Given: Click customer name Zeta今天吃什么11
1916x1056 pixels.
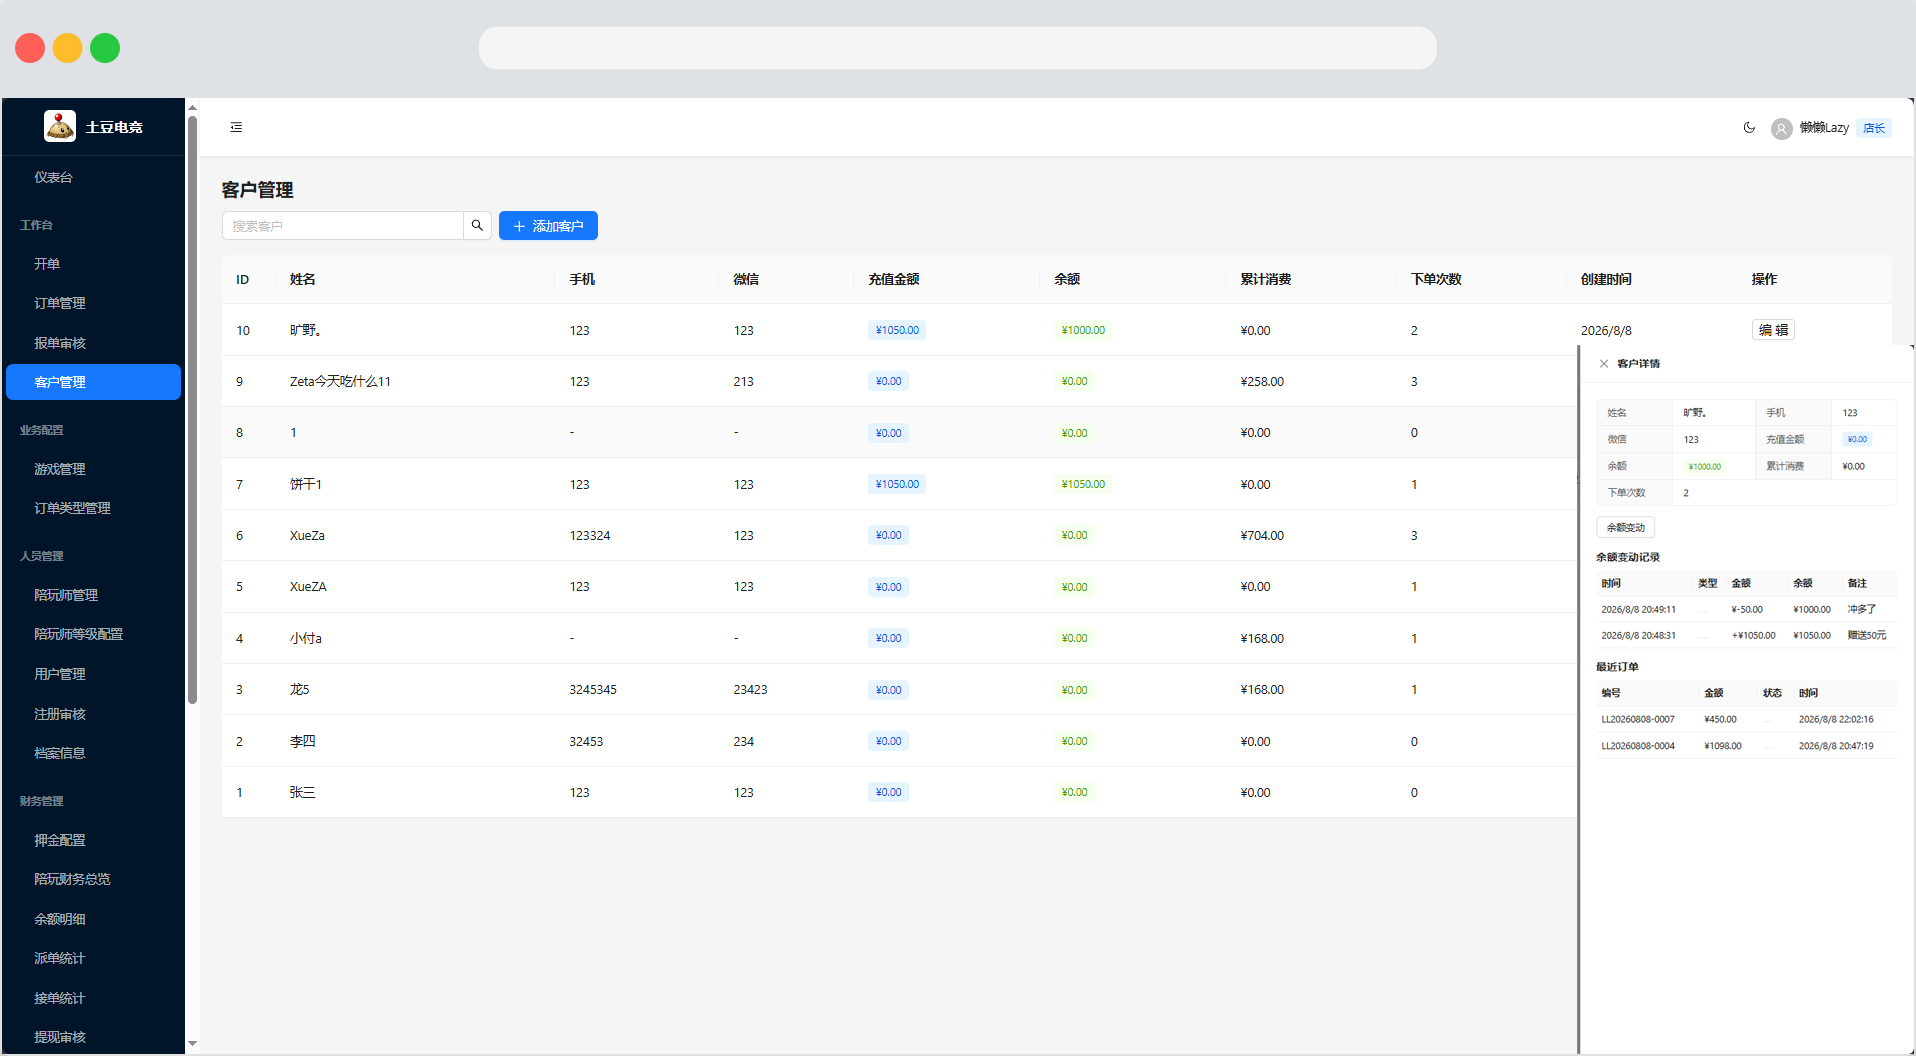Looking at the screenshot, I should 340,381.
